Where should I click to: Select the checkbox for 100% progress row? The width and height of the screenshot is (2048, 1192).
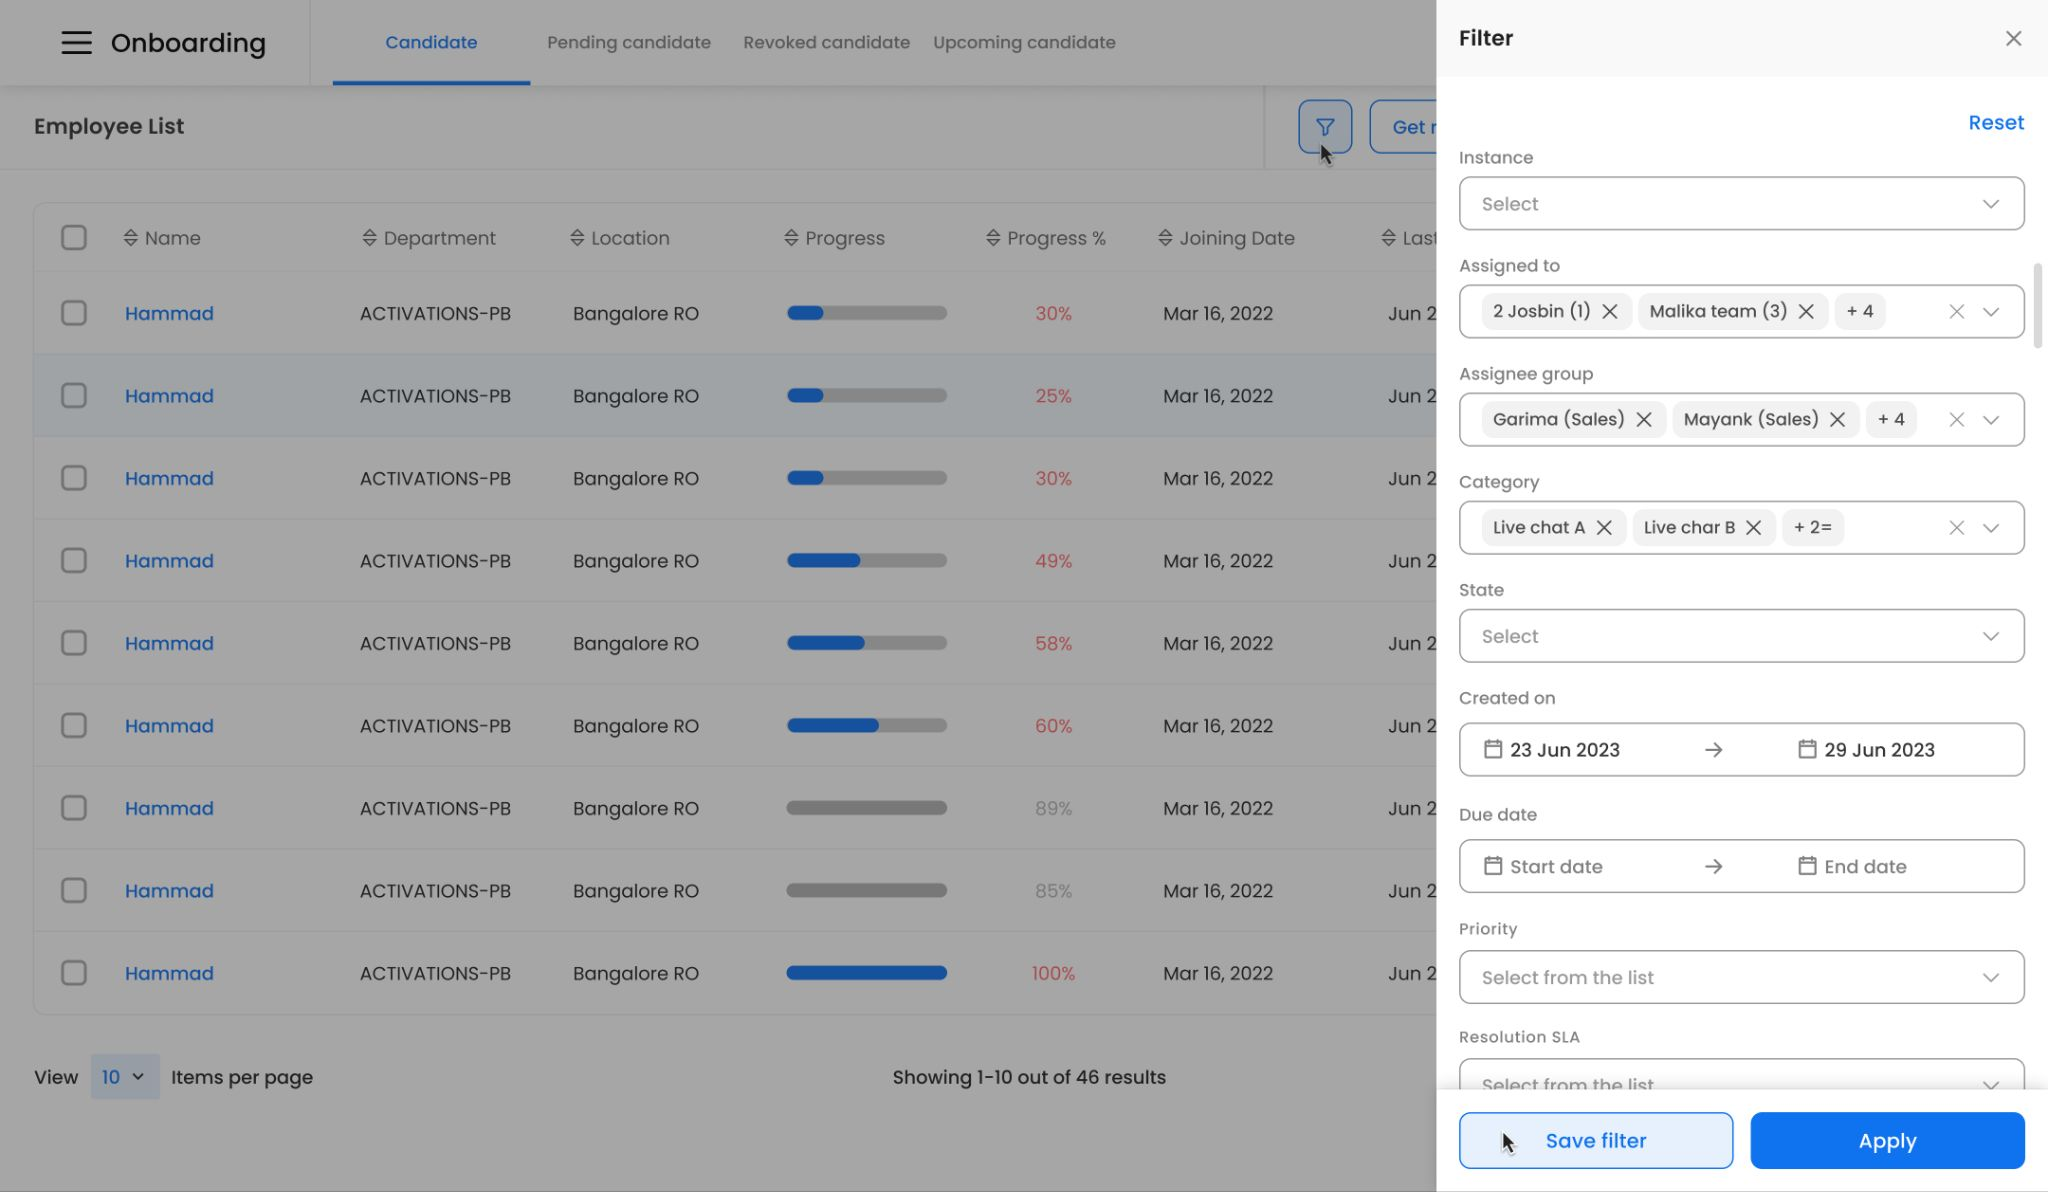point(74,973)
